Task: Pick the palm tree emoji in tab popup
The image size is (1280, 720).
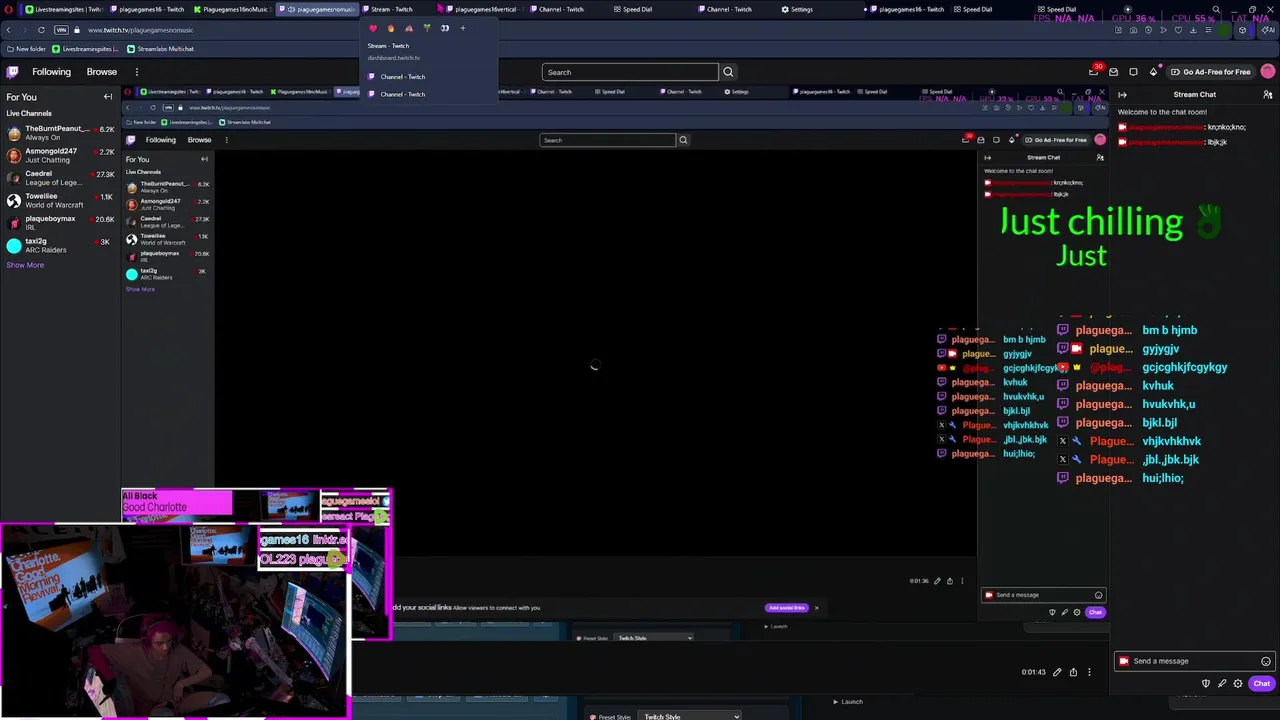Action: pyautogui.click(x=427, y=28)
